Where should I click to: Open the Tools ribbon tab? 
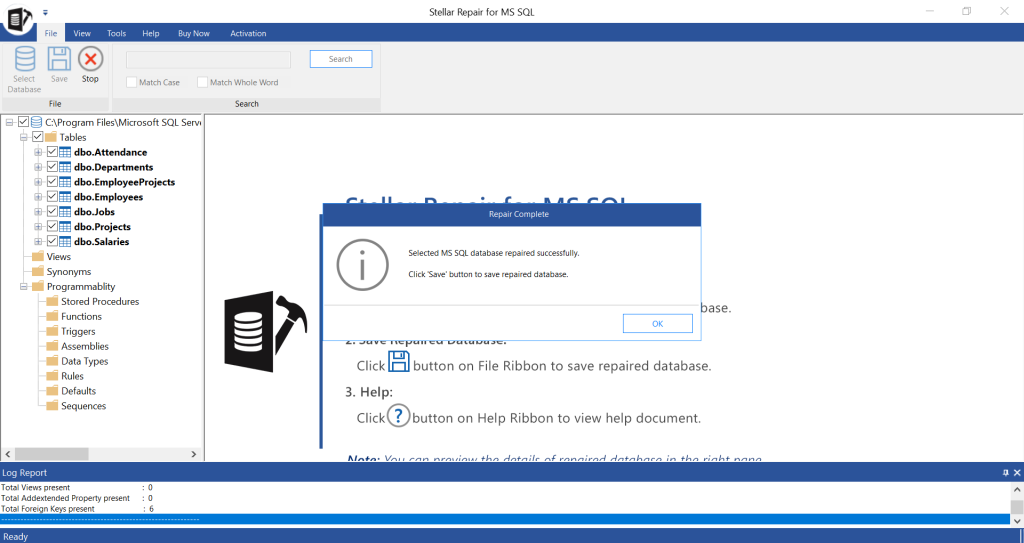coord(116,33)
